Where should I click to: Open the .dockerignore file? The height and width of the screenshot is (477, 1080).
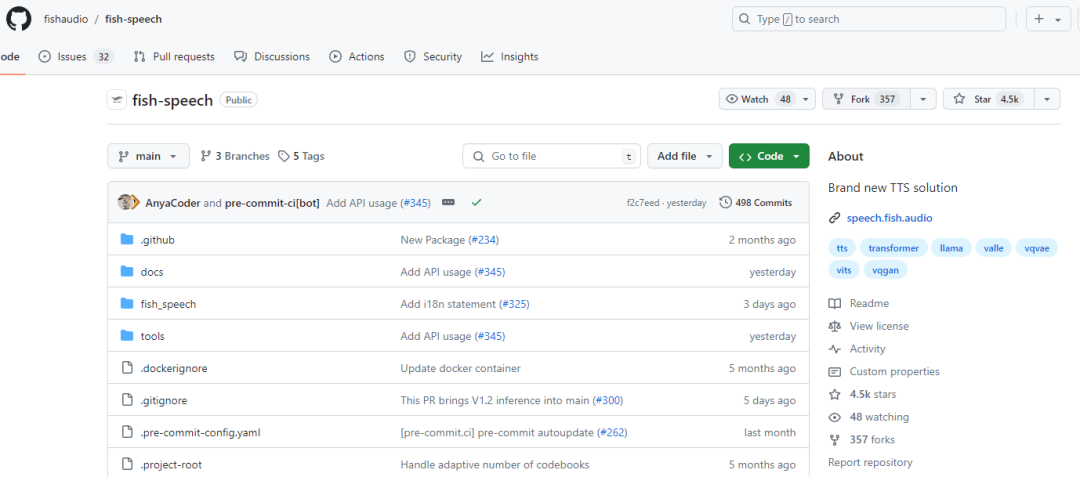coord(174,368)
